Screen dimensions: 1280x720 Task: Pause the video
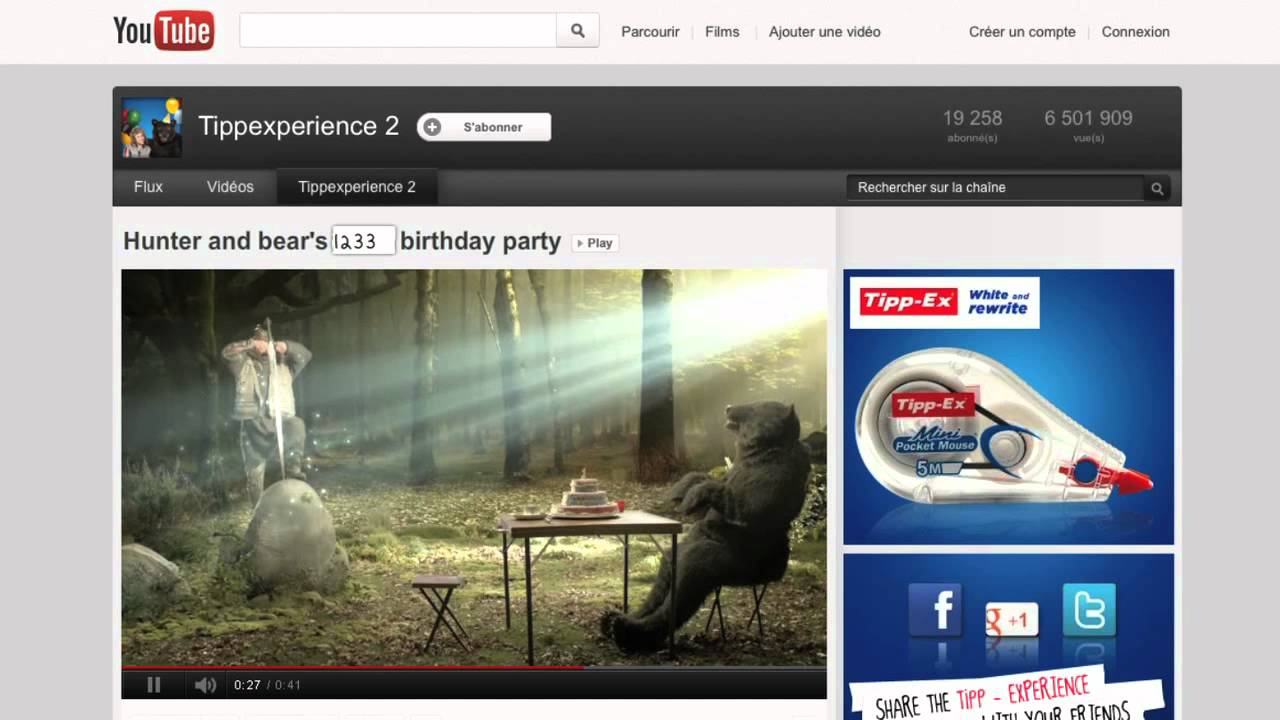pyautogui.click(x=154, y=685)
